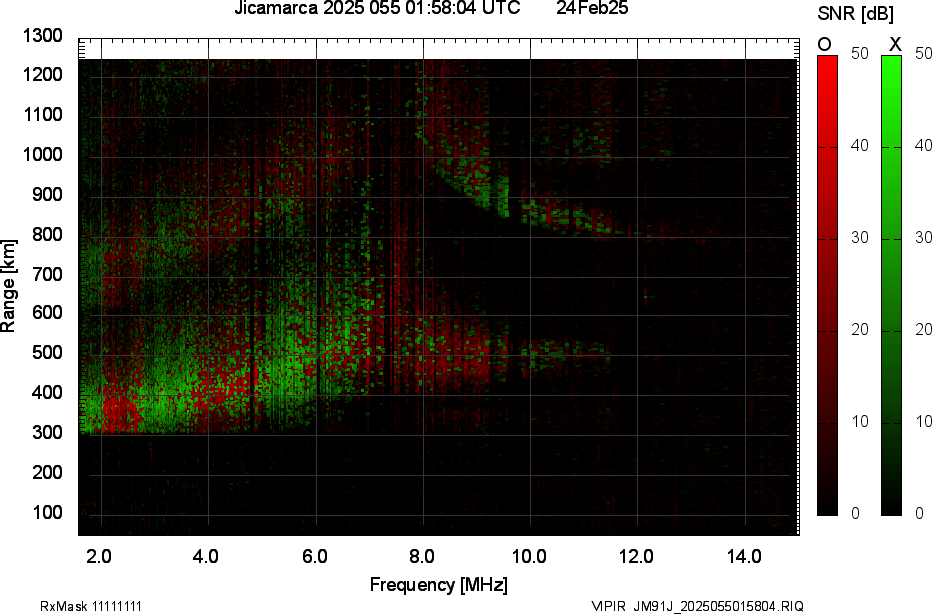Click the 'SNR [dB]' legend title
The width and height of the screenshot is (932, 614).
855,14
